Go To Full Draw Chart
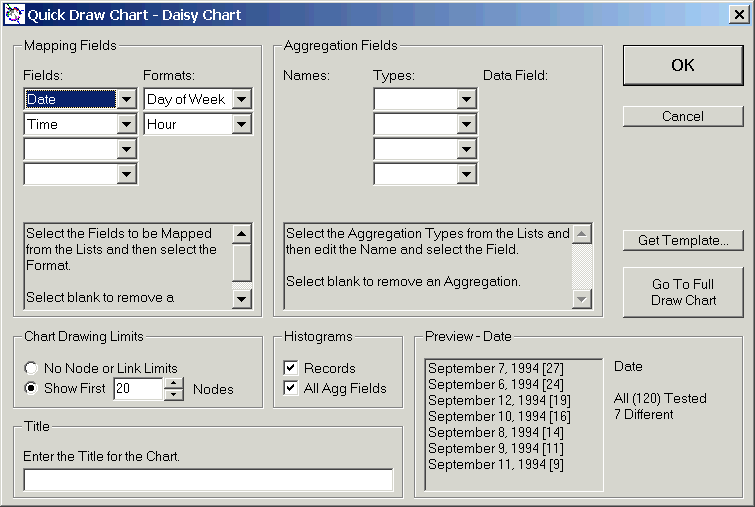This screenshot has width=755, height=507. (682, 292)
